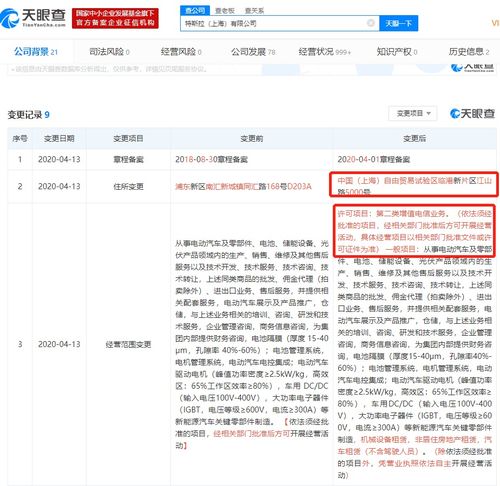Open the 公司背景 tab
The height and width of the screenshot is (486, 500).
pyautogui.click(x=36, y=52)
